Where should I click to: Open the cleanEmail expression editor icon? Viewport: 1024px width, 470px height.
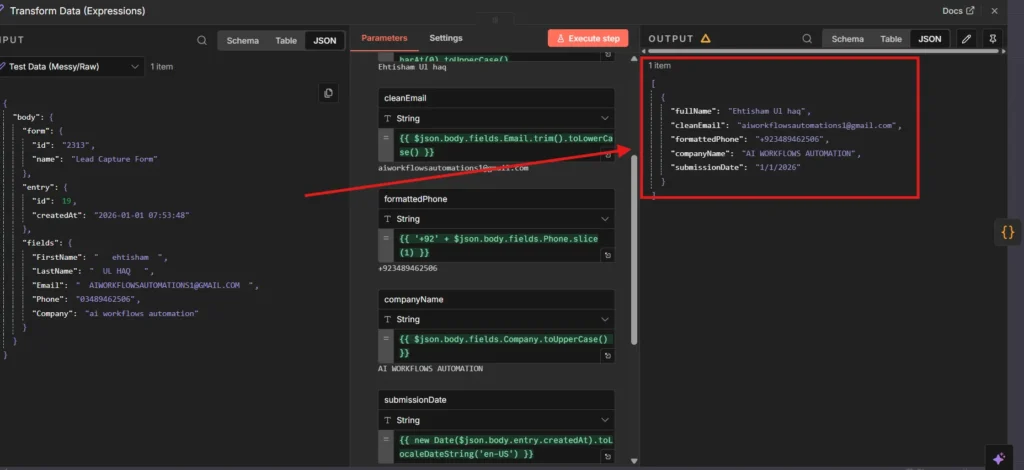(607, 154)
